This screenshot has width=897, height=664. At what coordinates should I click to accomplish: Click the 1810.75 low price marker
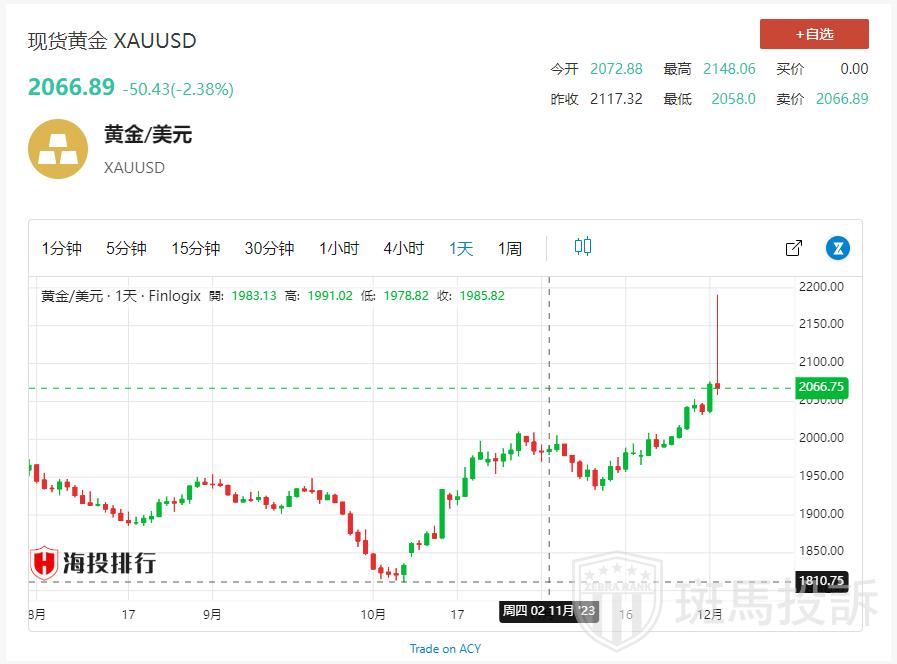tap(821, 581)
